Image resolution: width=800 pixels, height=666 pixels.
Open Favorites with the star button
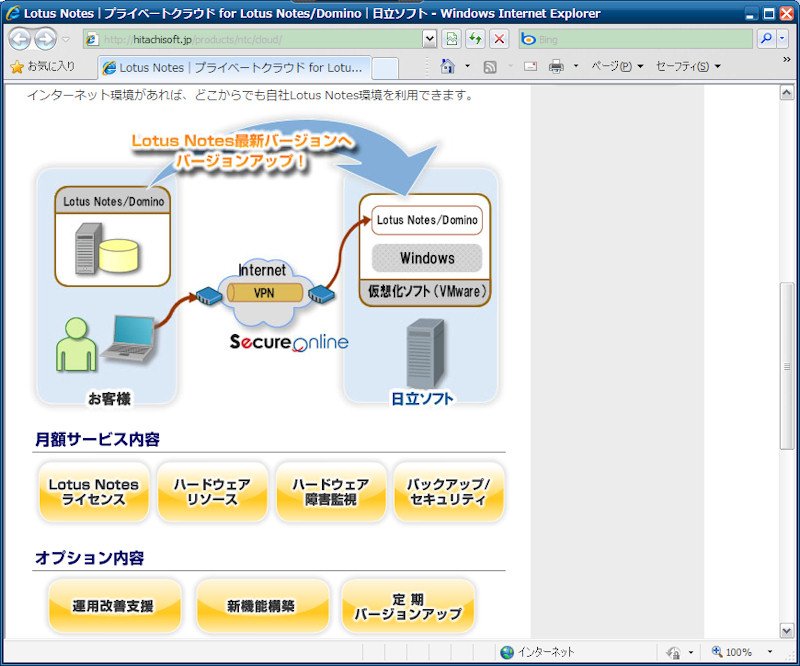[42, 66]
